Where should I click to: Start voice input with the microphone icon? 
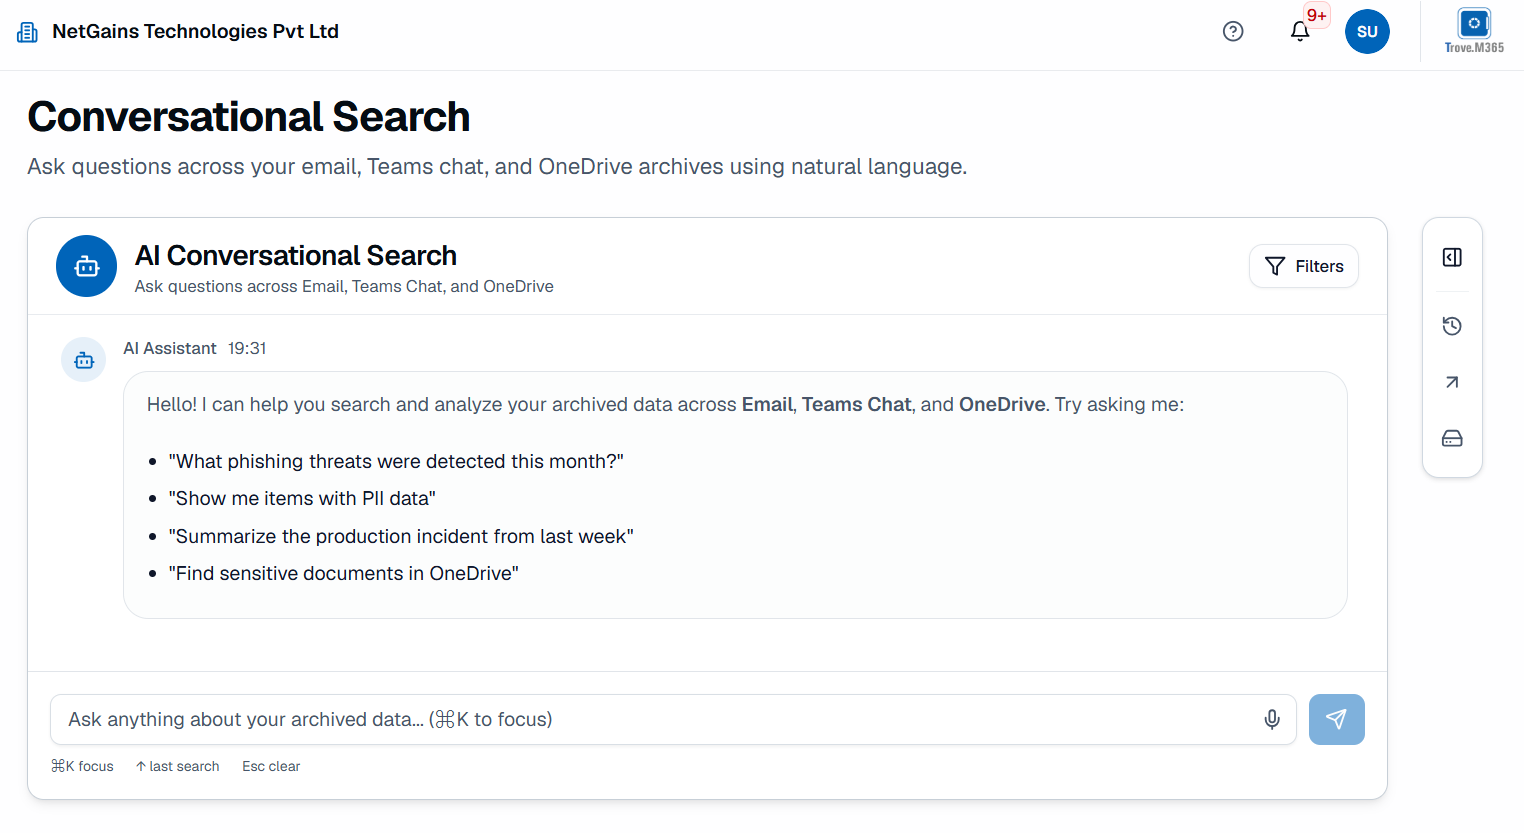pyautogui.click(x=1272, y=720)
